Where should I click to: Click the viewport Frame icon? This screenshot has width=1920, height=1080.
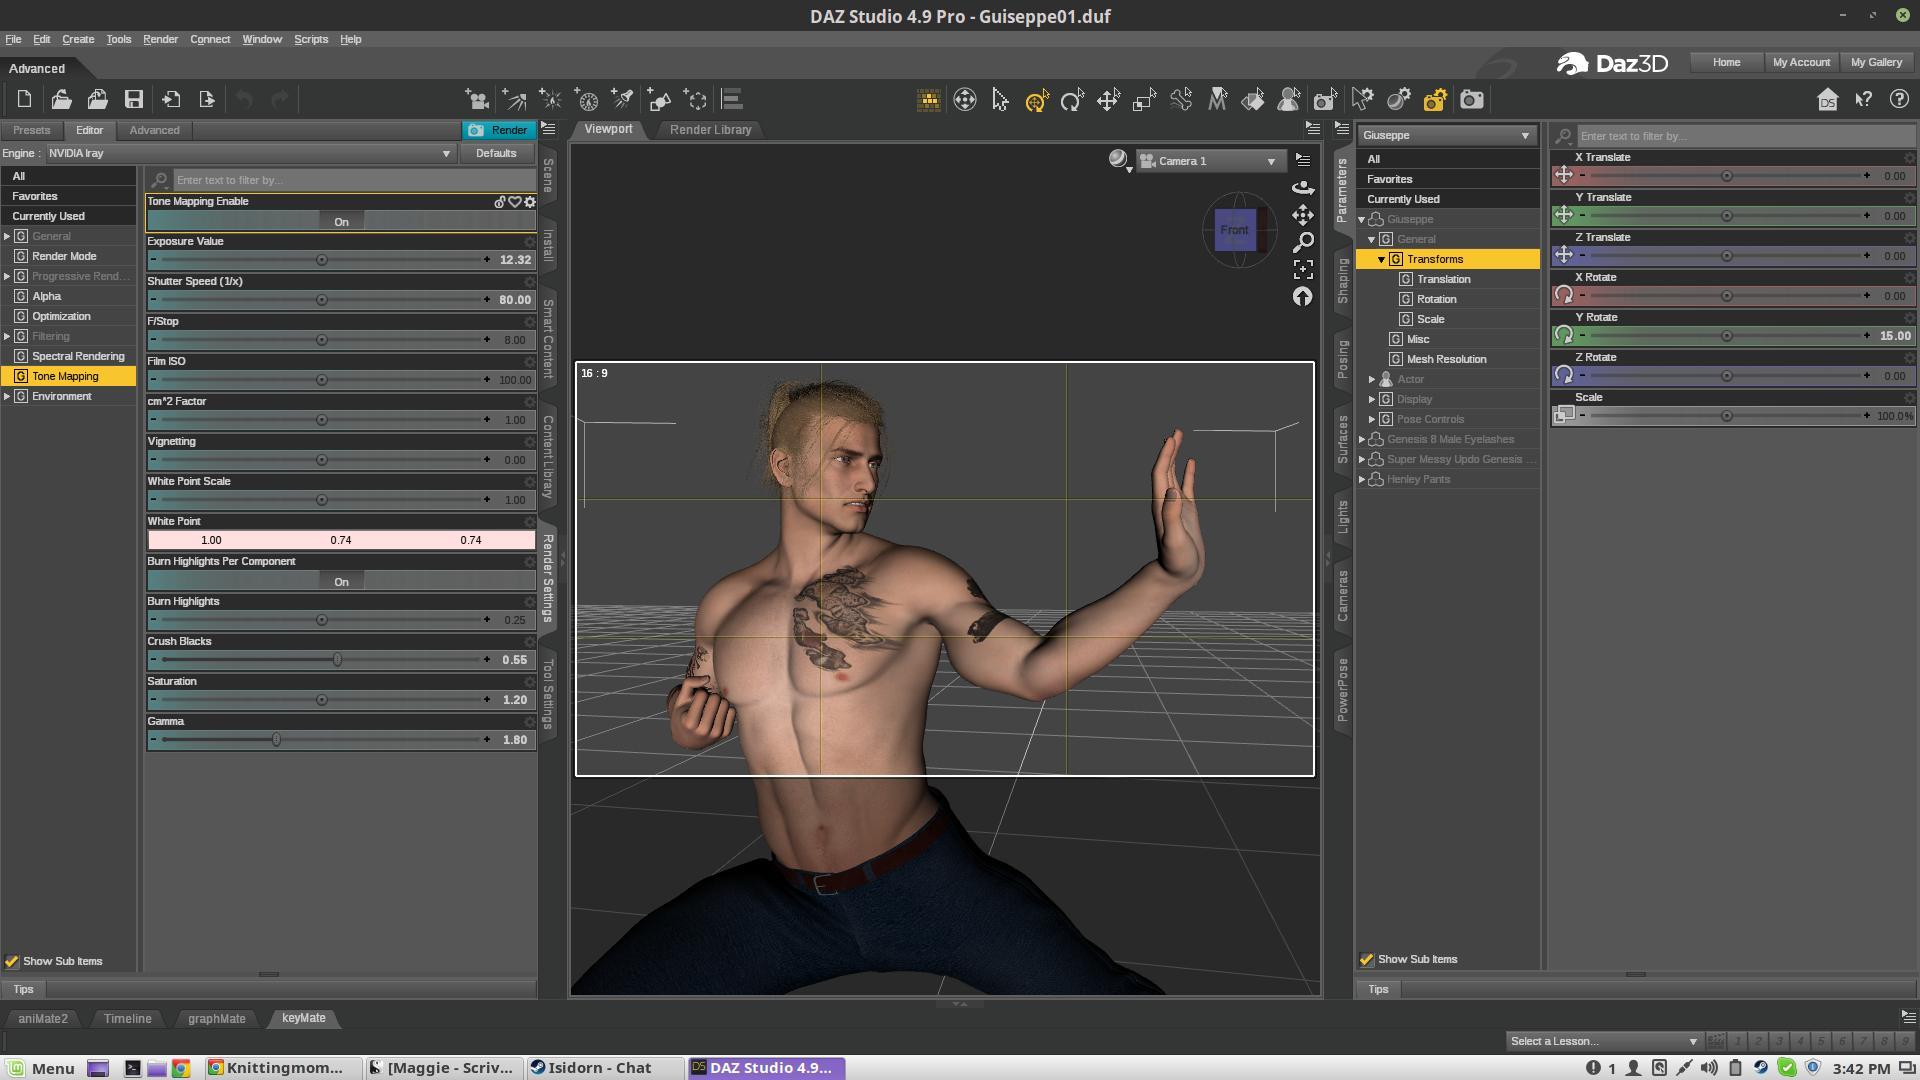pos(1303,269)
